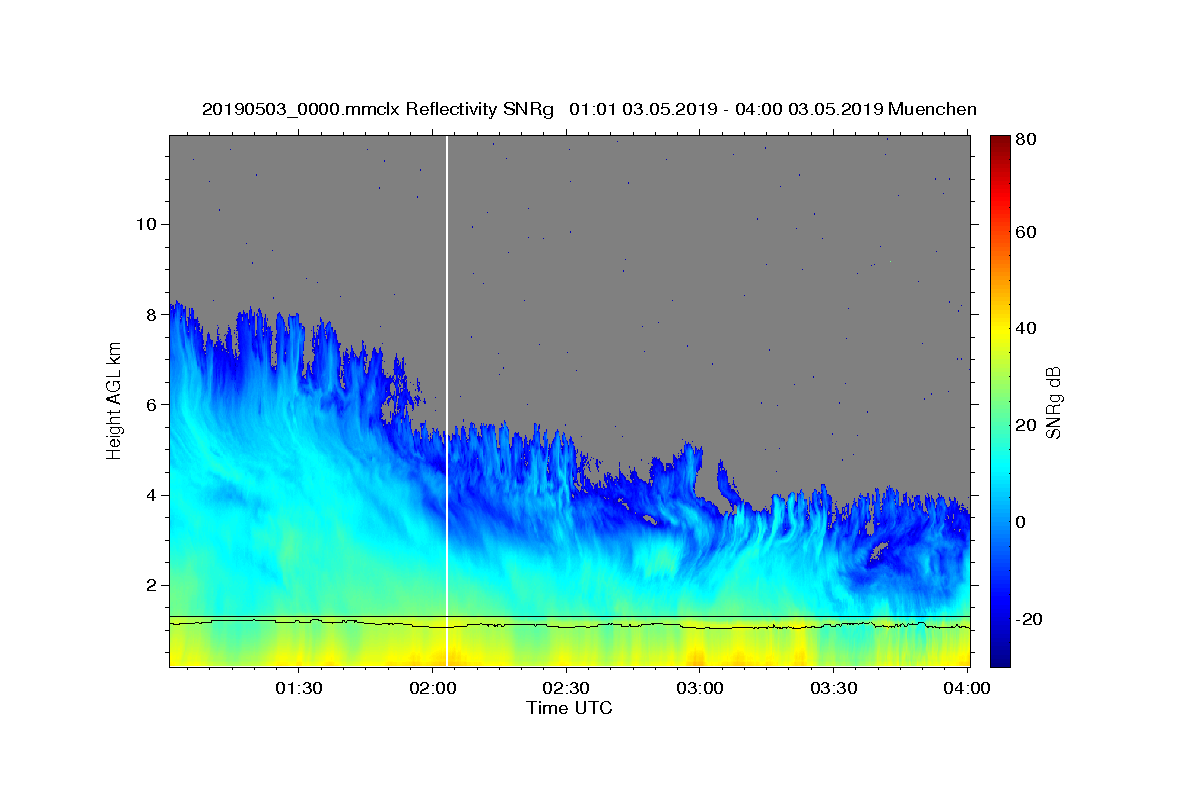Viewport: 1200px width, 800px height.
Task: Click the height axis tick label 6
Action: [150, 404]
